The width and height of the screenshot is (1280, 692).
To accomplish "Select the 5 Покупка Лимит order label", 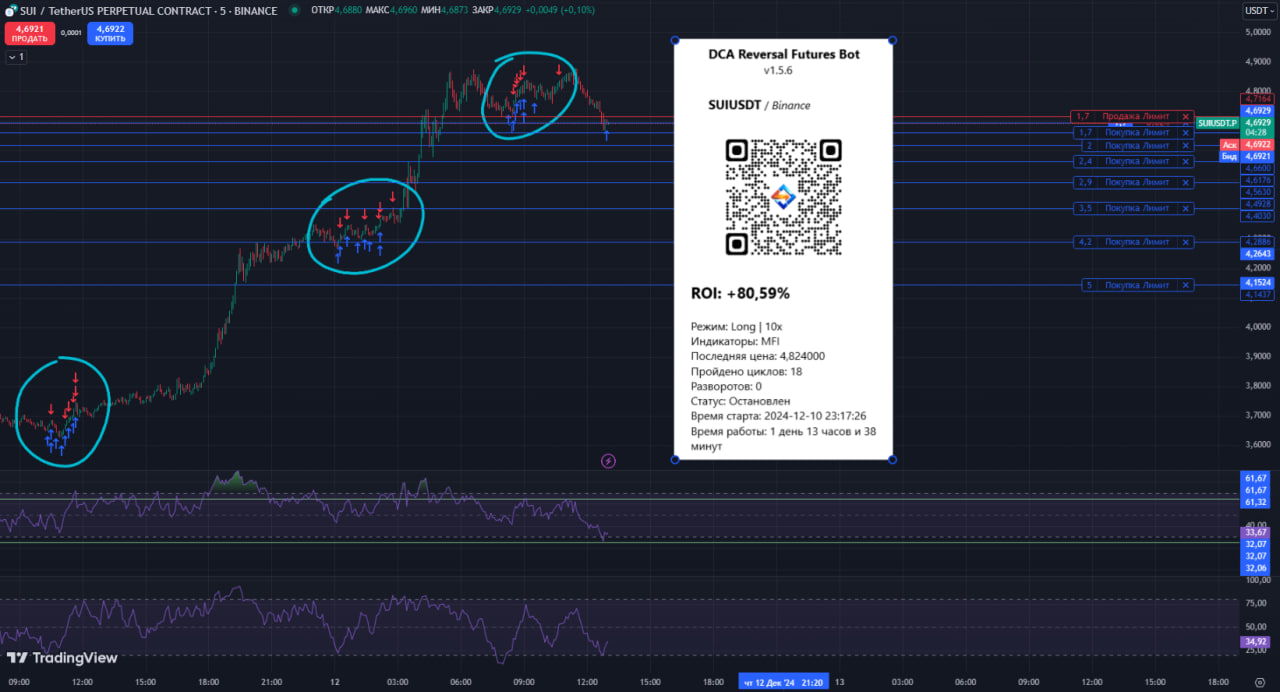I will click(1136, 285).
